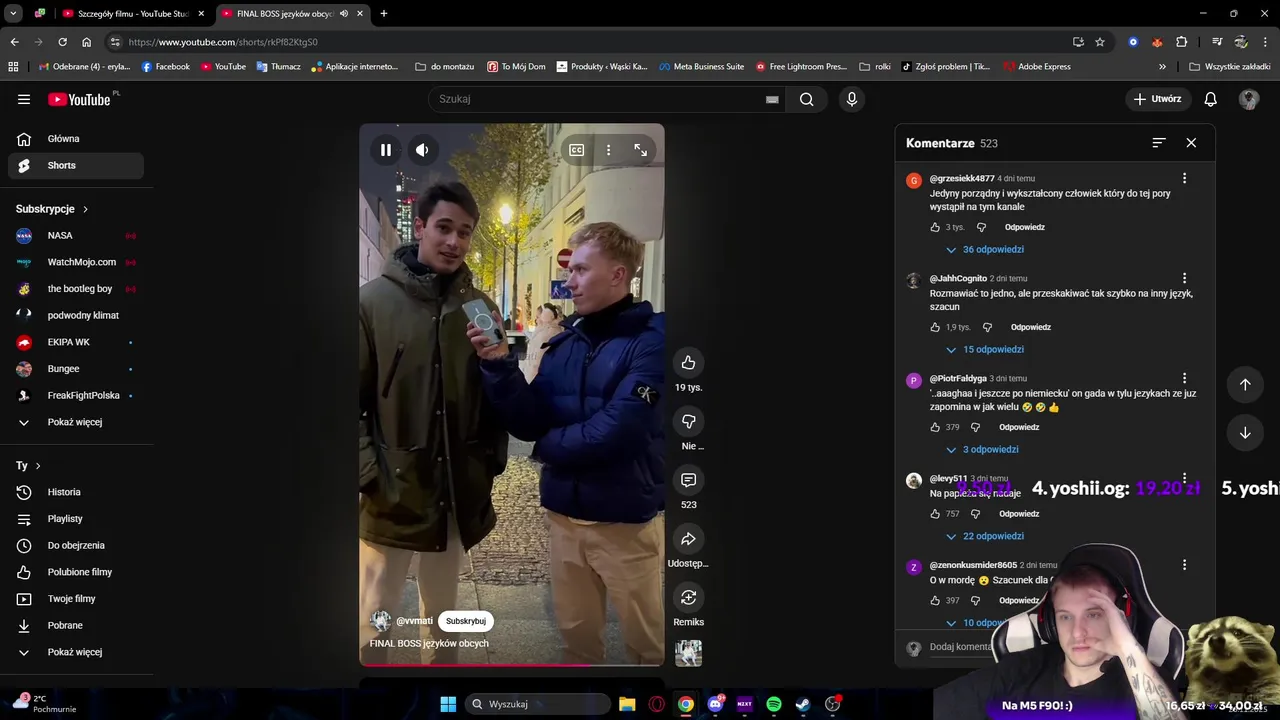The image size is (1280, 720).
Task: Toggle closed captions on the video
Action: (577, 150)
